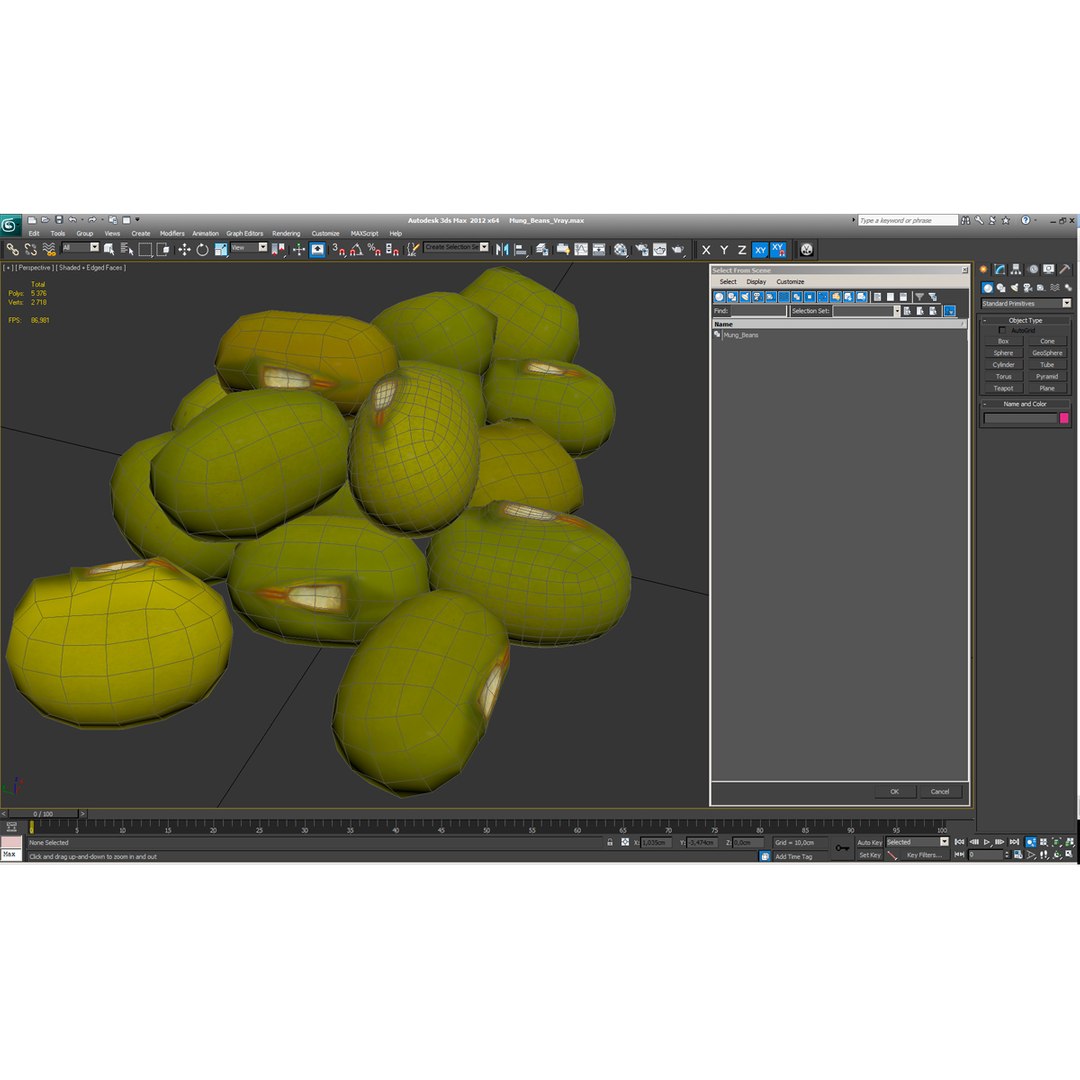Image resolution: width=1080 pixels, height=1080 pixels.
Task: Open Customize menu in Select From Scene
Action: click(790, 282)
